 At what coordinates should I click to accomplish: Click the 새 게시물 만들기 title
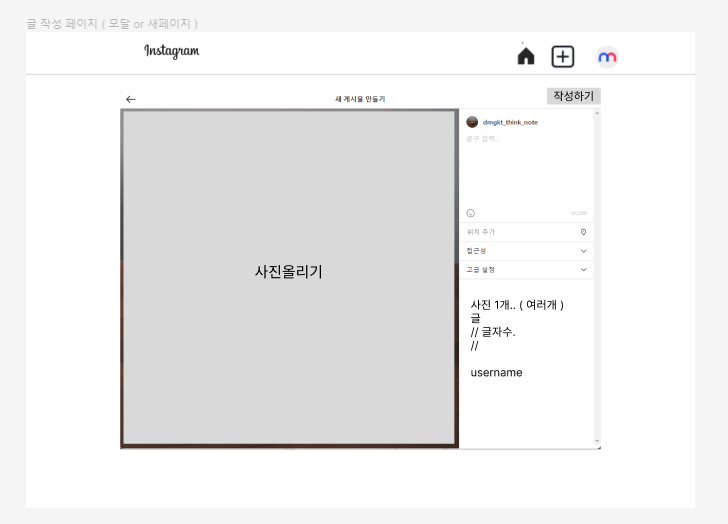click(360, 99)
